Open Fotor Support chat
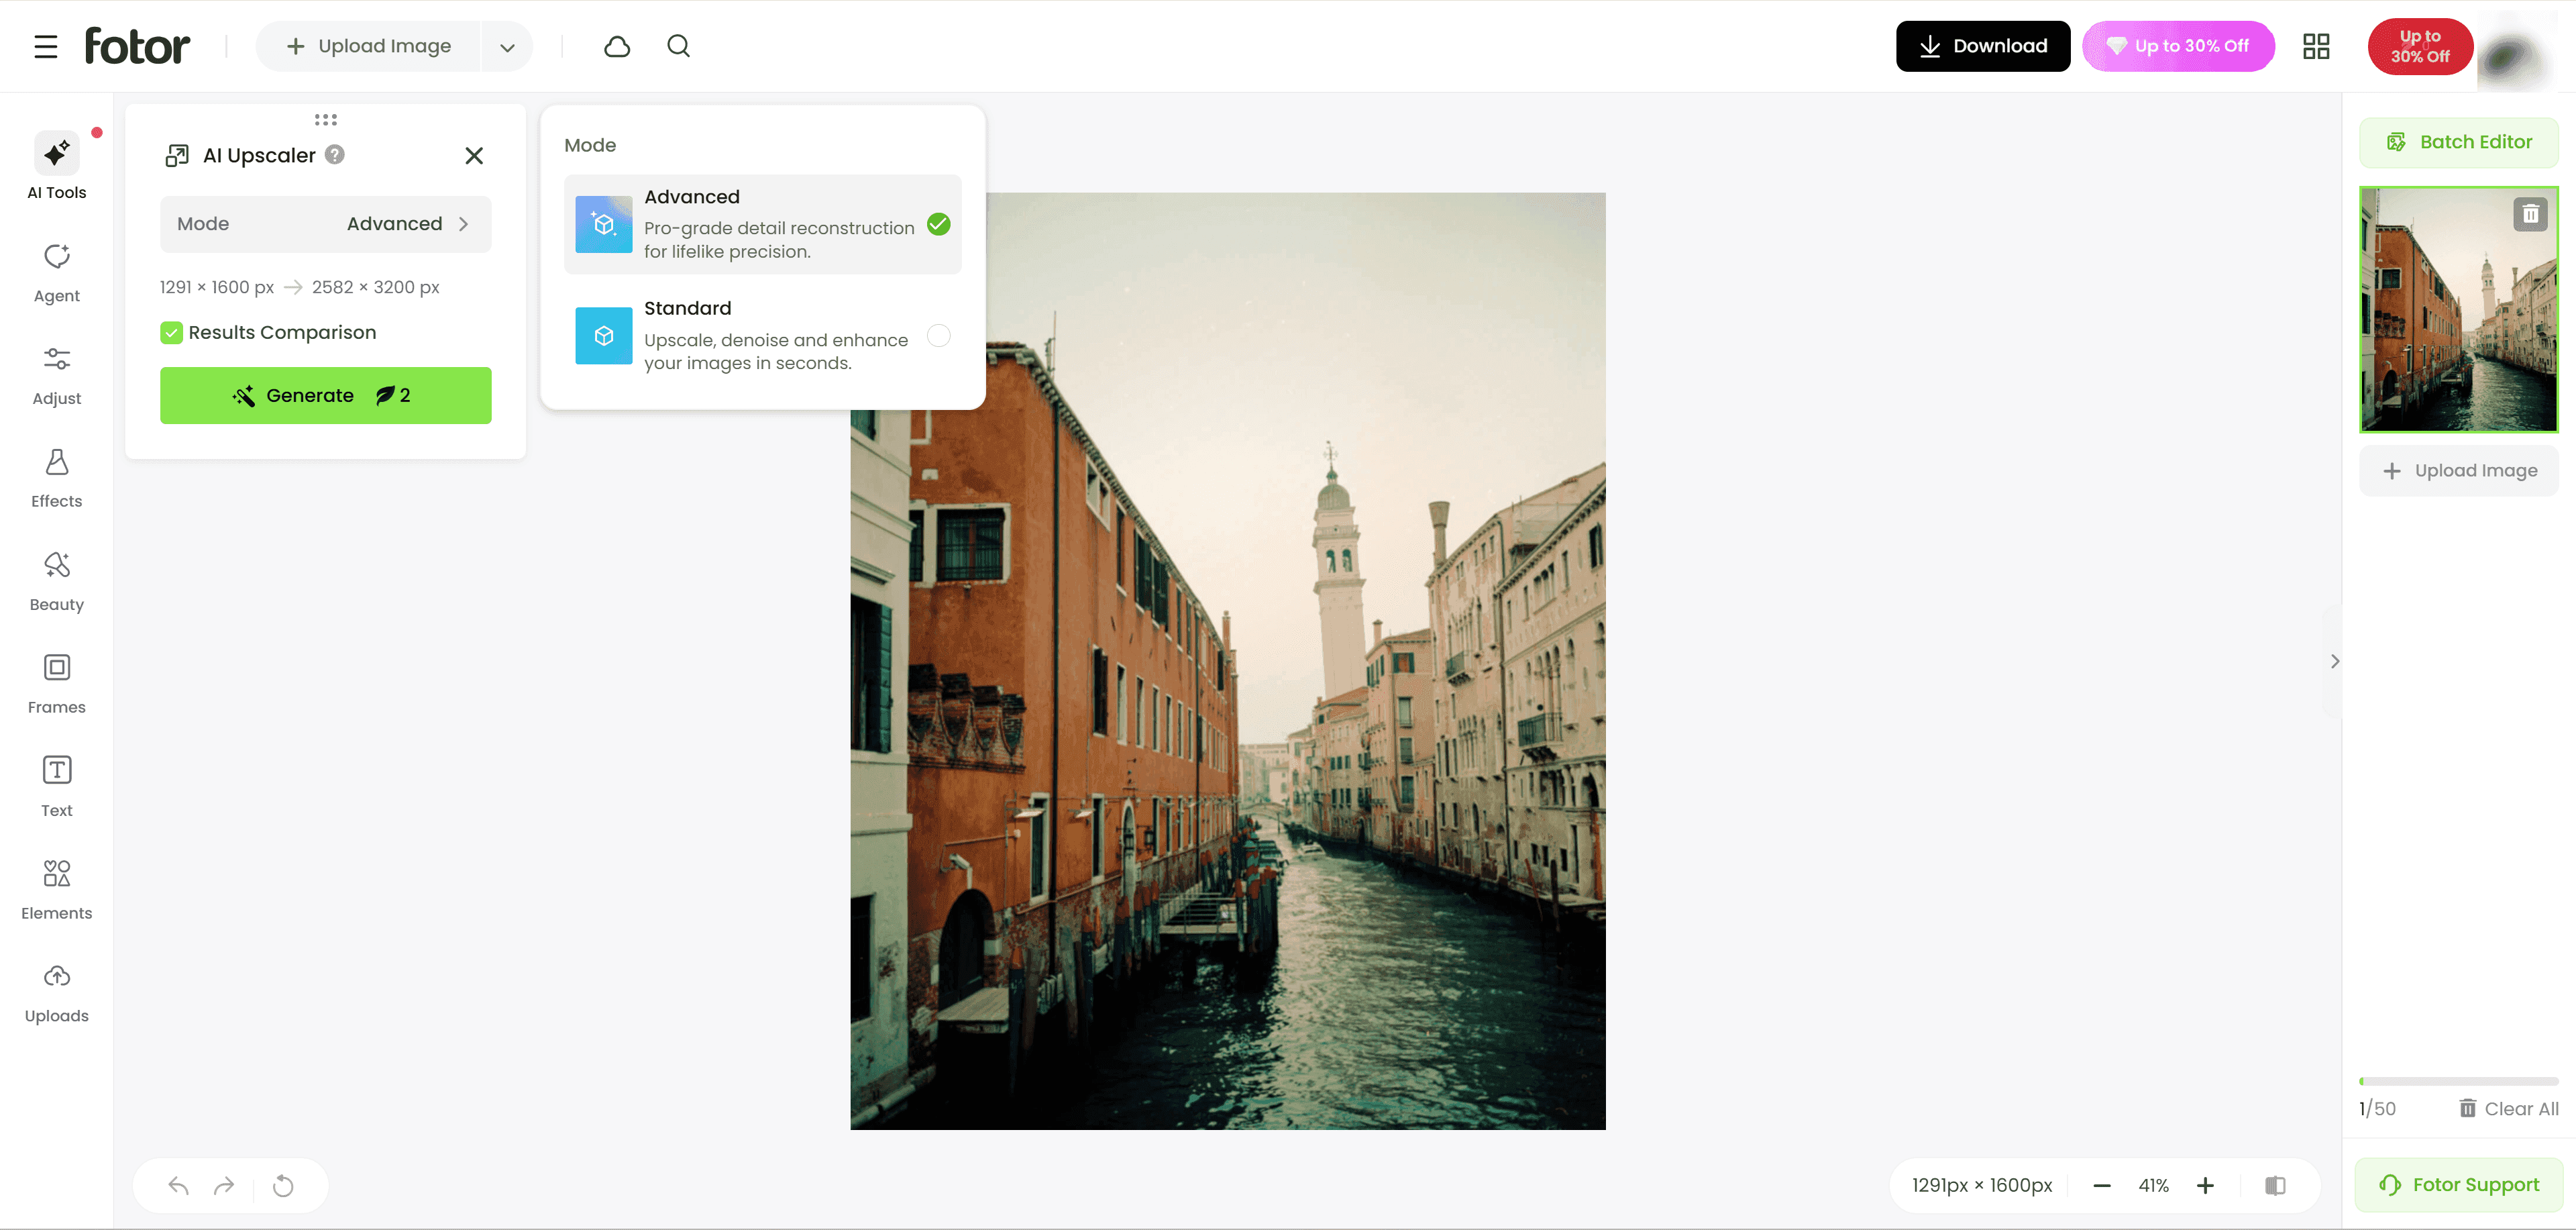This screenshot has height=1230, width=2576. click(2459, 1185)
